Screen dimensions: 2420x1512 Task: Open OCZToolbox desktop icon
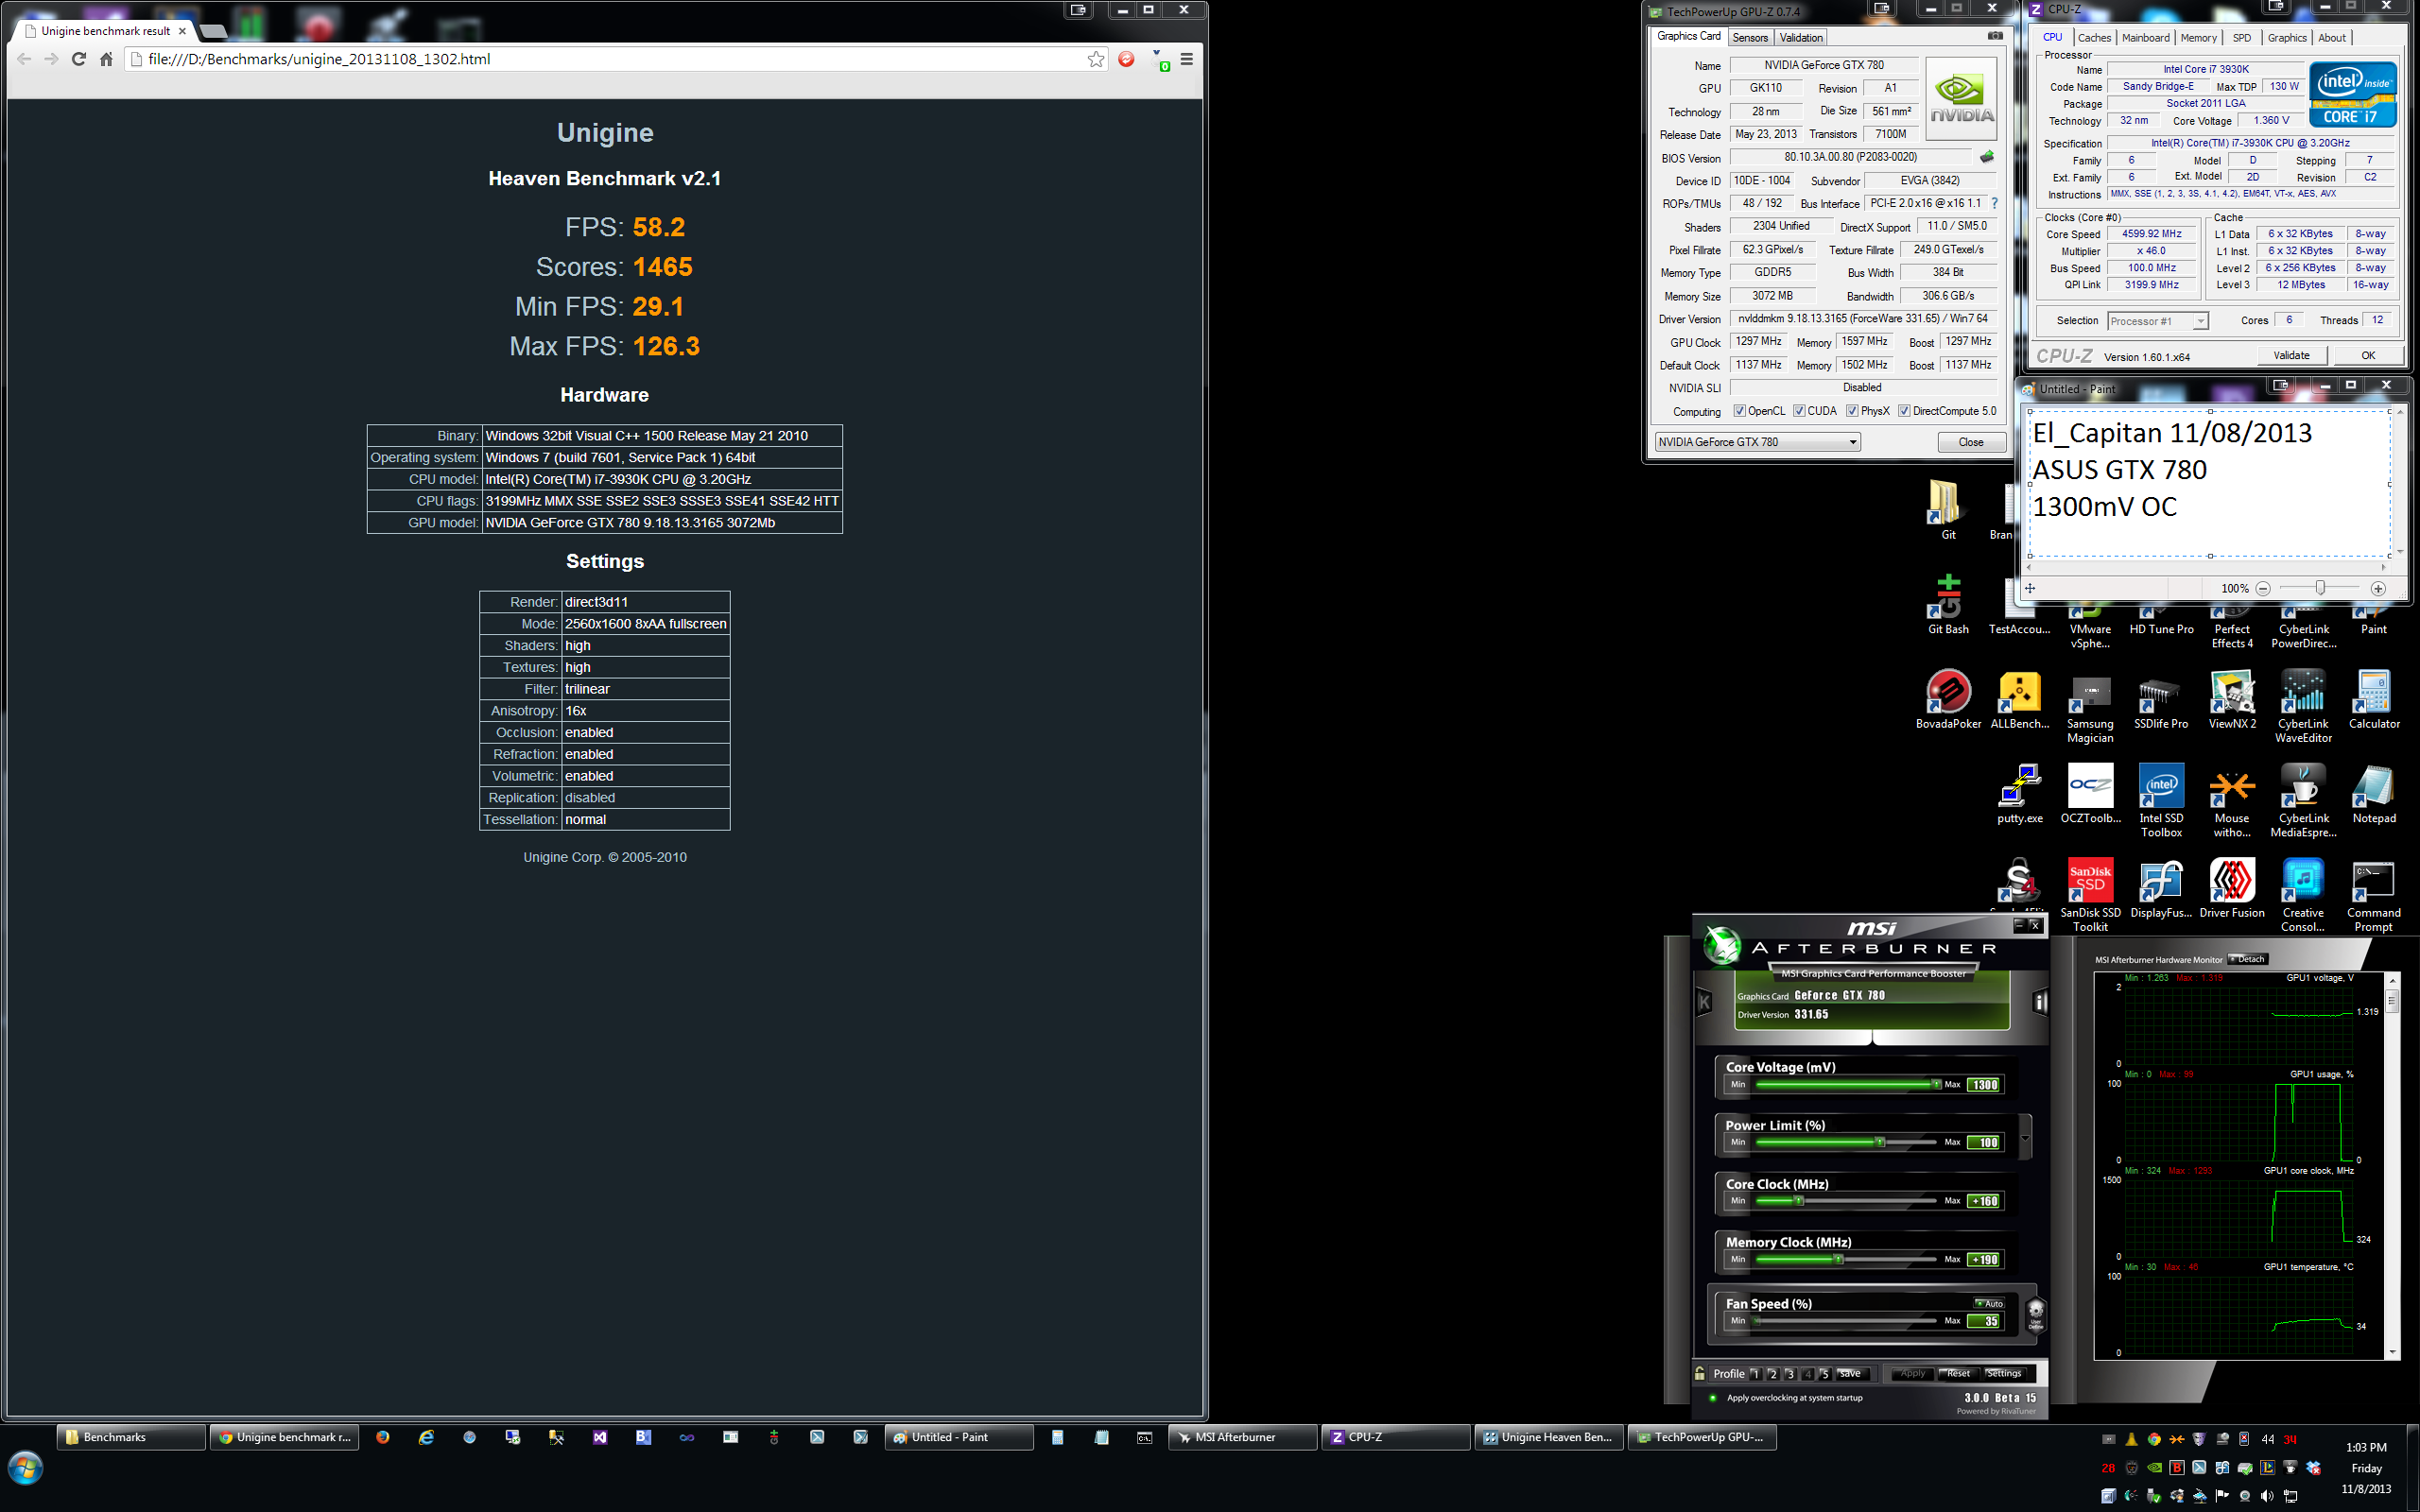(x=2090, y=795)
